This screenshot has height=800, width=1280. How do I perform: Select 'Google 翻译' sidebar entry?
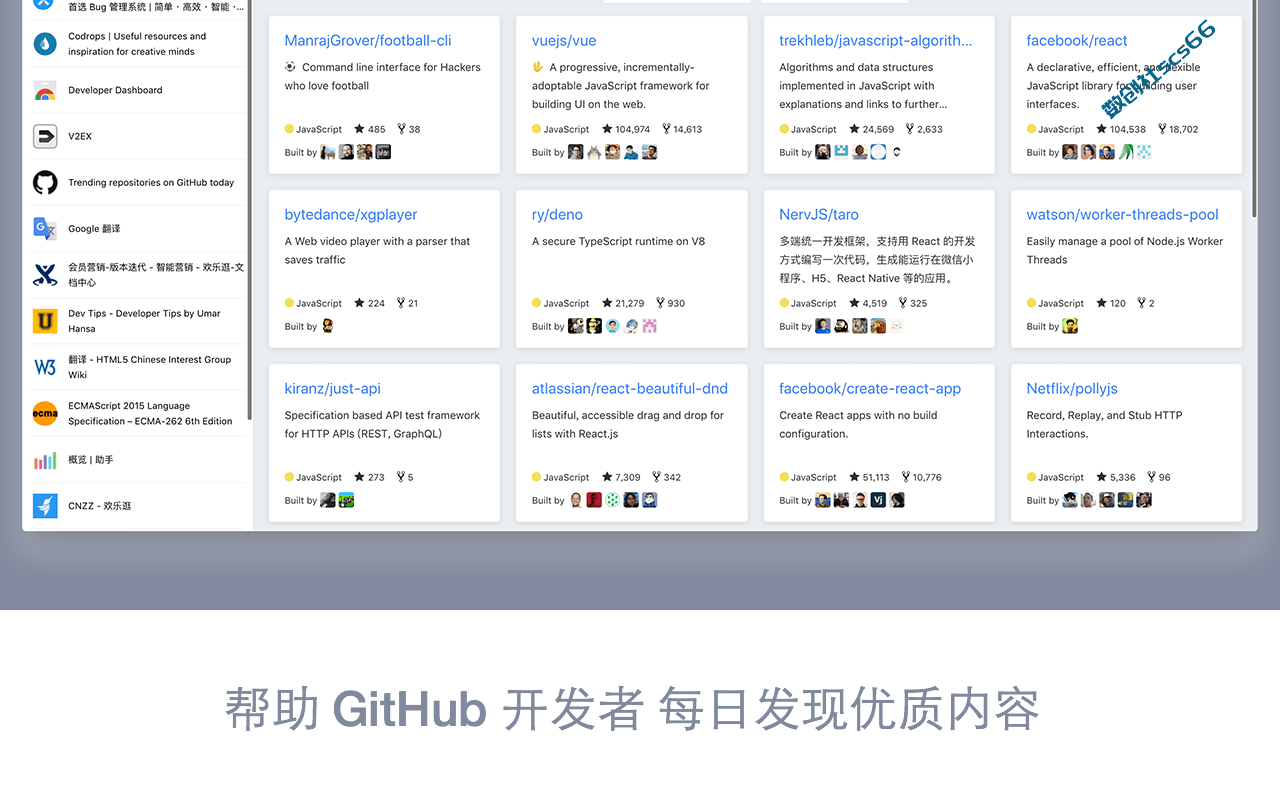point(94,229)
